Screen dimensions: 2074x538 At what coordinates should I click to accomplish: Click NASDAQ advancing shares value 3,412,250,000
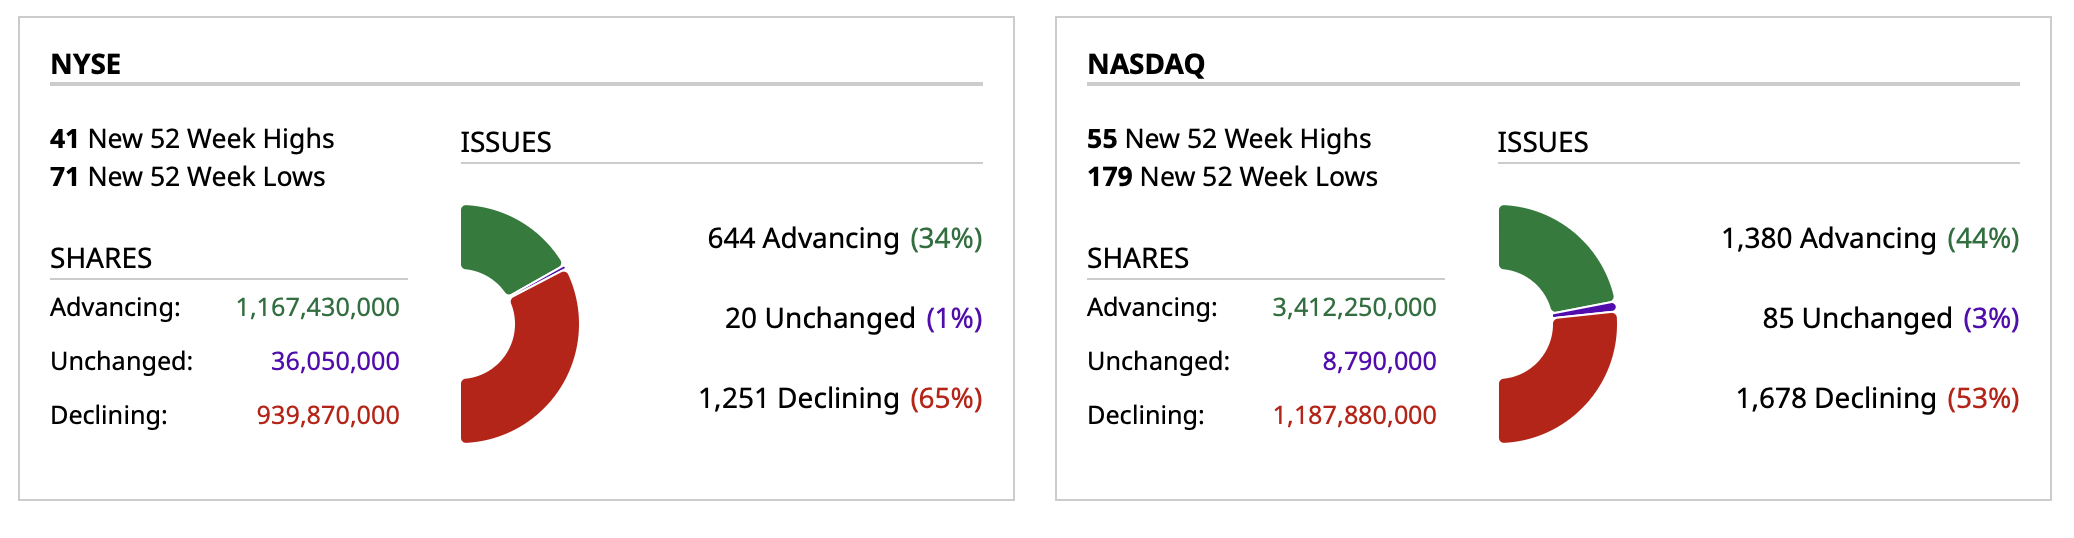1354,307
